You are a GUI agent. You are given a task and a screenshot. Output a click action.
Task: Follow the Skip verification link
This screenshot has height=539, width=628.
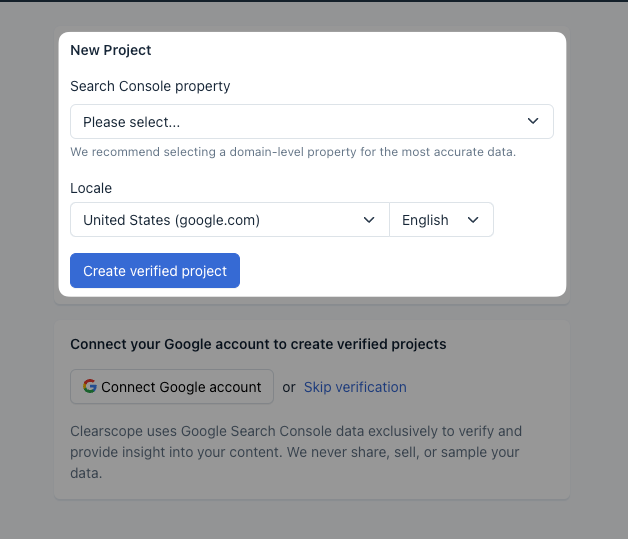pos(355,387)
